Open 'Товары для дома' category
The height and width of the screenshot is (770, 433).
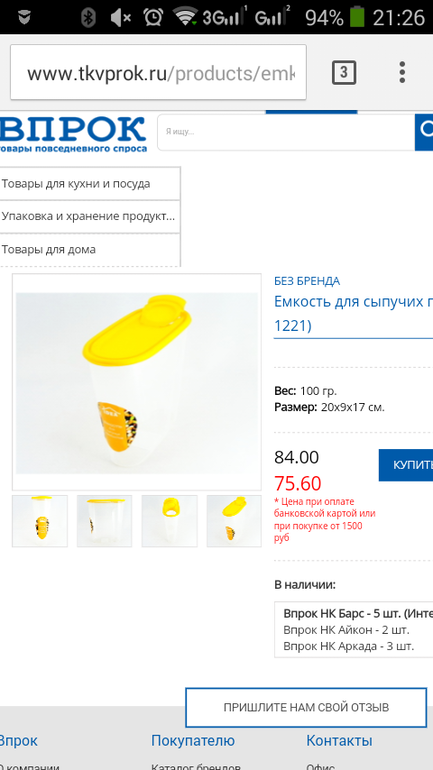[90, 249]
